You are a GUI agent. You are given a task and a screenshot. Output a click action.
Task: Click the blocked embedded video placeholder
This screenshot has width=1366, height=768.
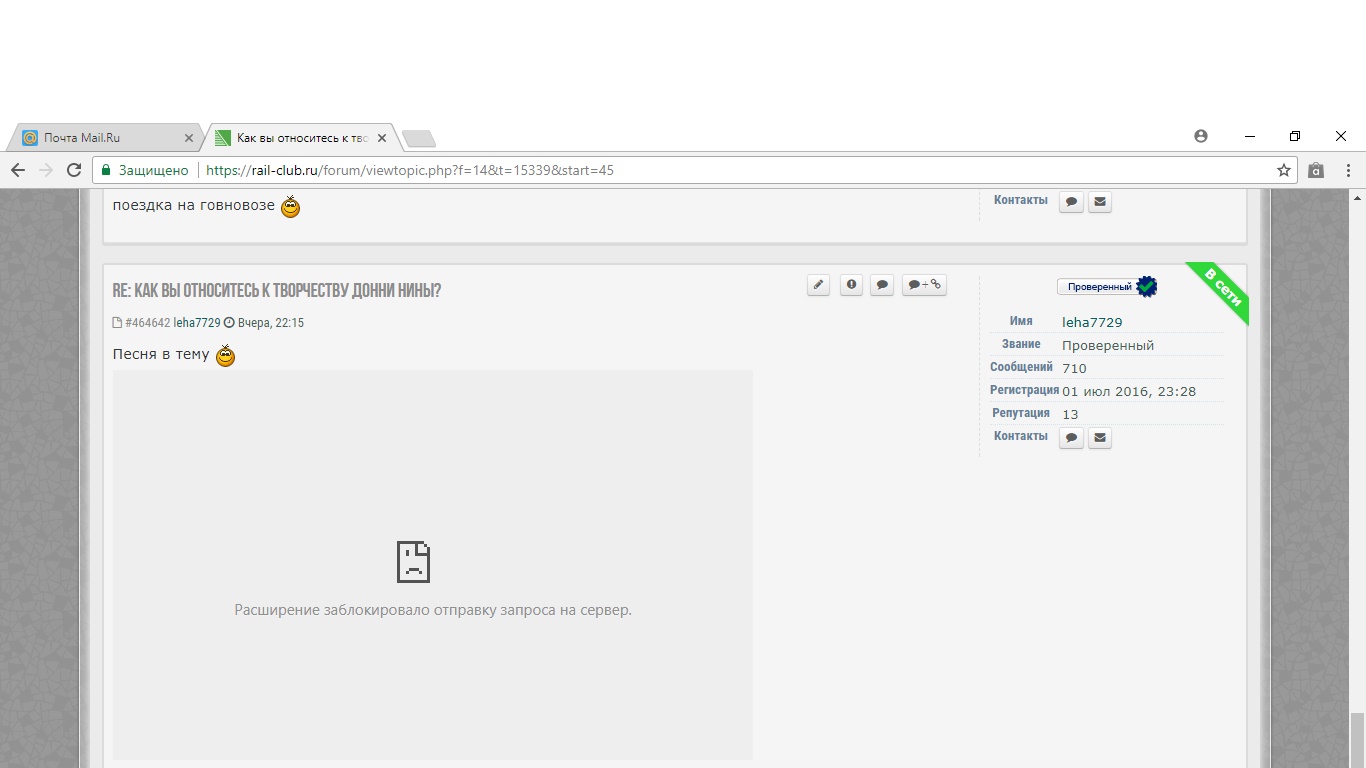(432, 565)
